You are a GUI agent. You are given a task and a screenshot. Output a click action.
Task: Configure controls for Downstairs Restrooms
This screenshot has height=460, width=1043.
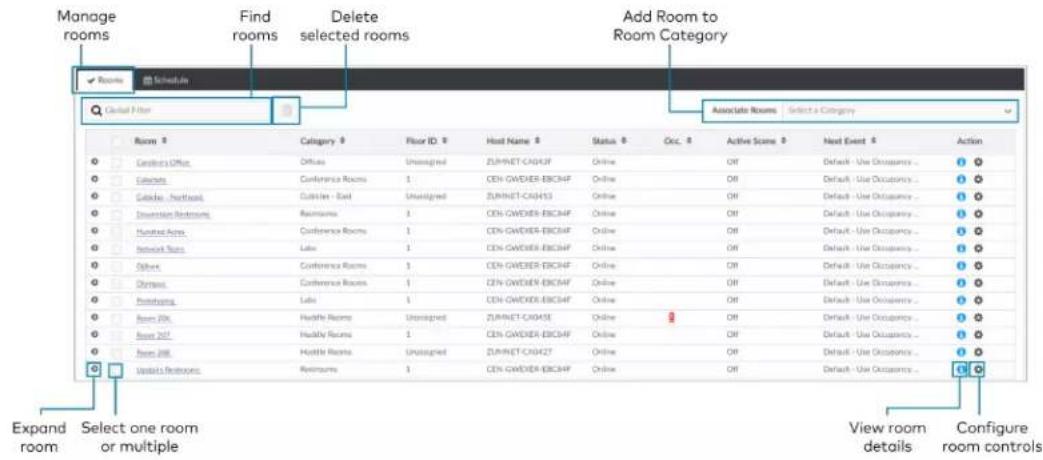[x=978, y=214]
